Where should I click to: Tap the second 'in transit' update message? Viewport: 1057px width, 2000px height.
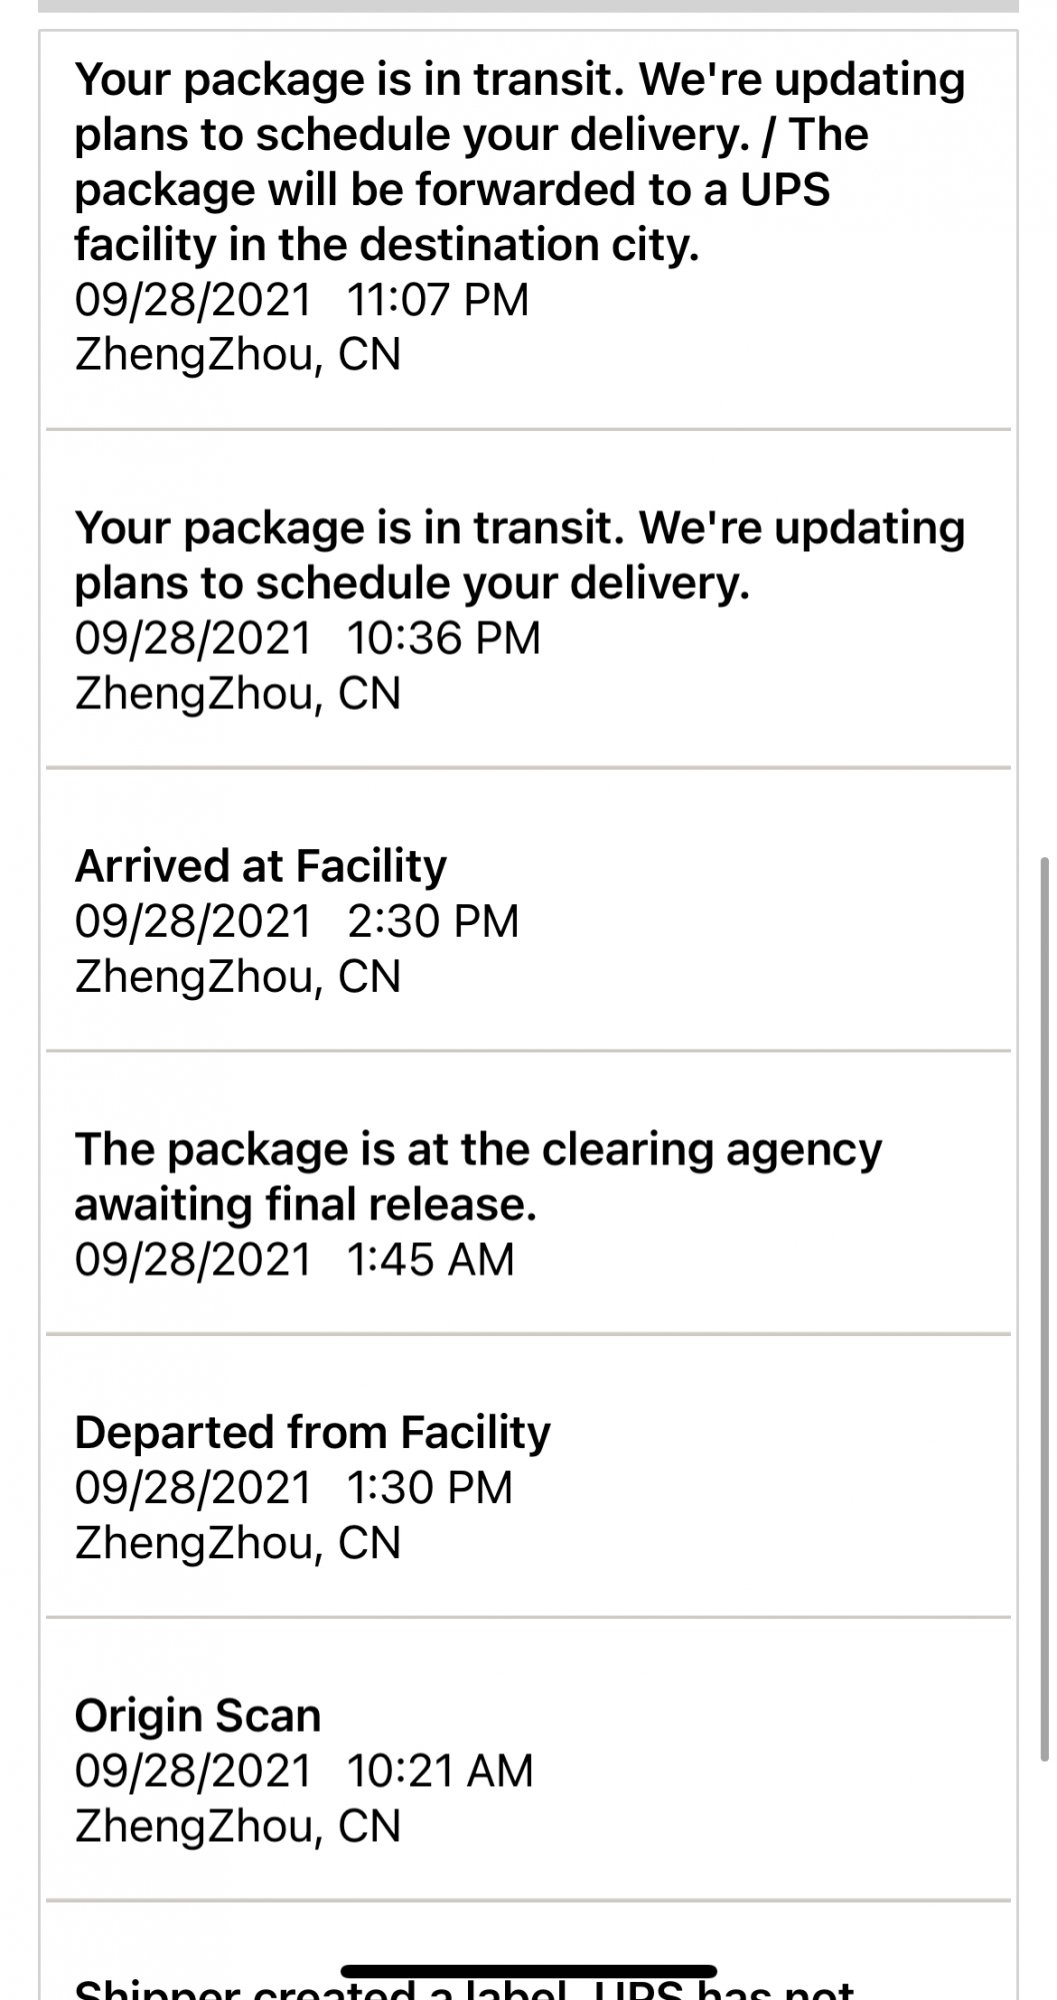(x=519, y=555)
